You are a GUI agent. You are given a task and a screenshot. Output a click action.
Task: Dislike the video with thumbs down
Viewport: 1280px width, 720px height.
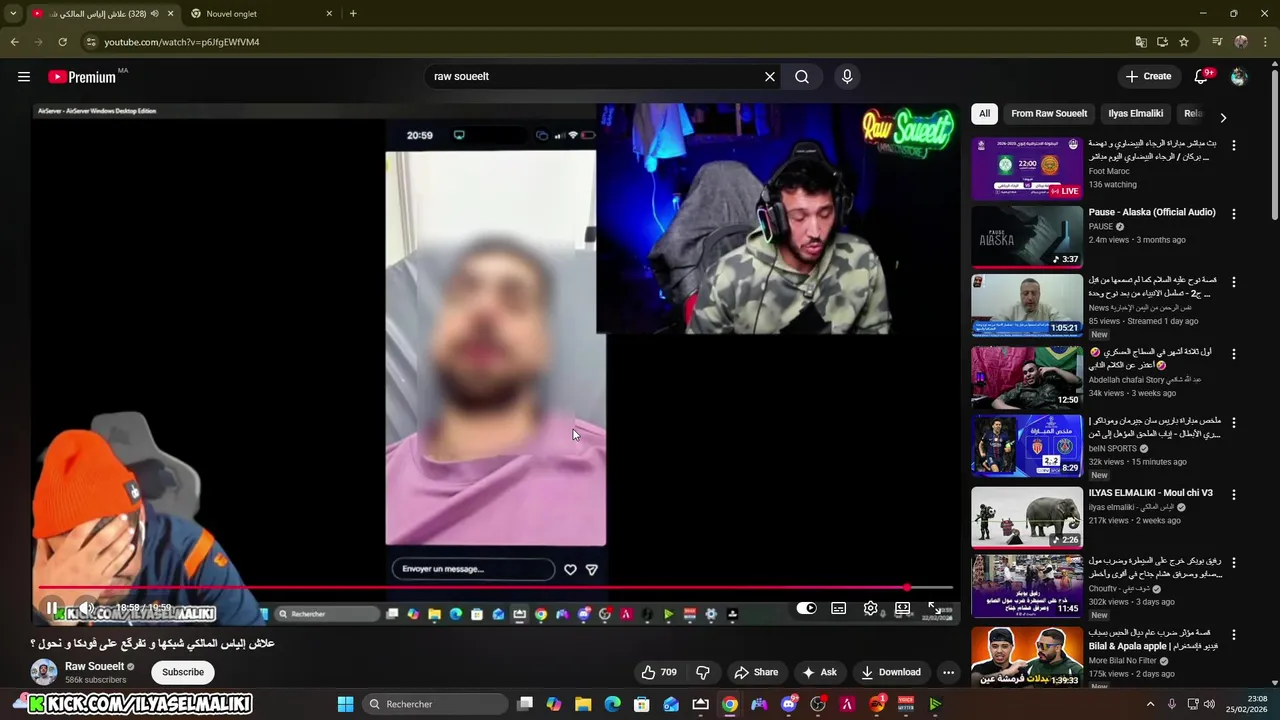(x=703, y=672)
